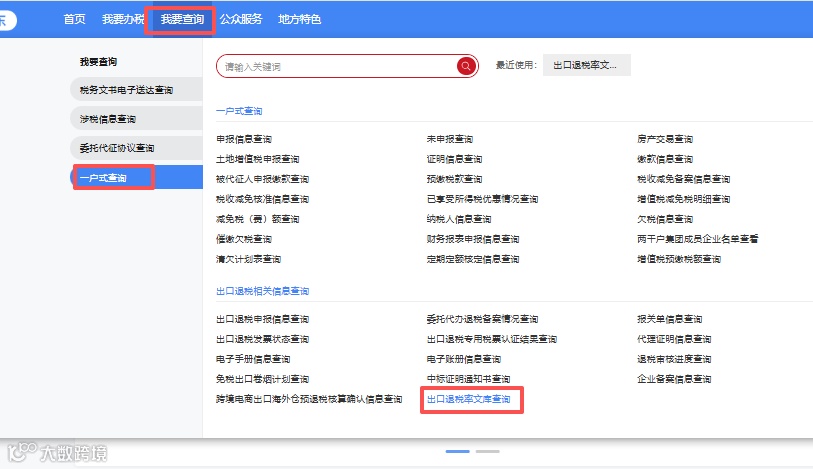813x469 pixels.
Task: Click the red search magnifier icon
Action: tap(466, 66)
